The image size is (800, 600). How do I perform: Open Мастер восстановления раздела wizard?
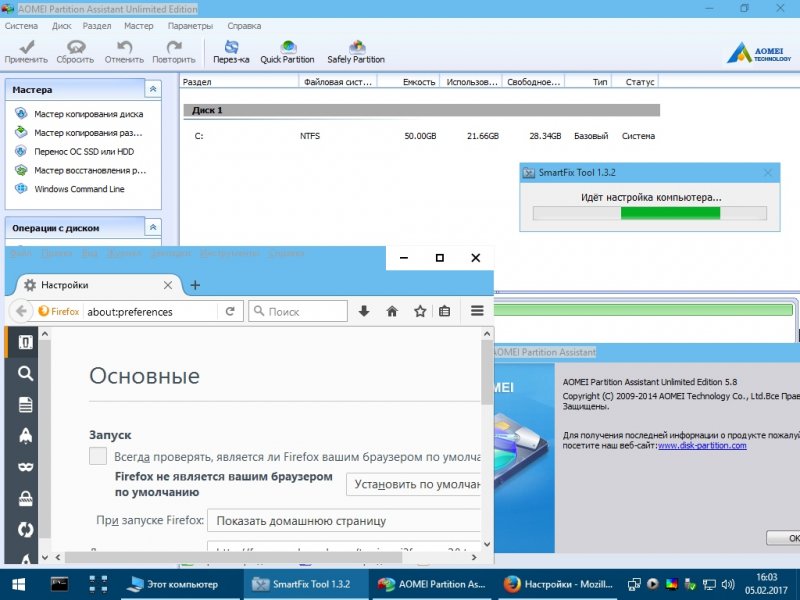90,170
